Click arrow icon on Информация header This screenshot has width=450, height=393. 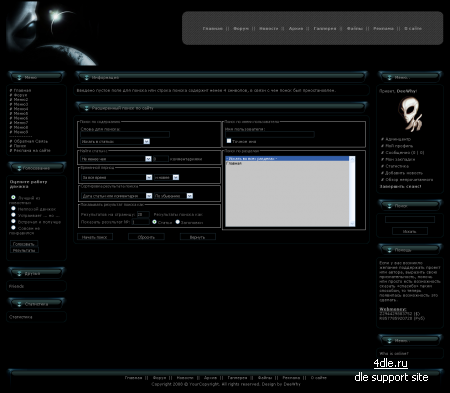pyautogui.click(x=87, y=77)
